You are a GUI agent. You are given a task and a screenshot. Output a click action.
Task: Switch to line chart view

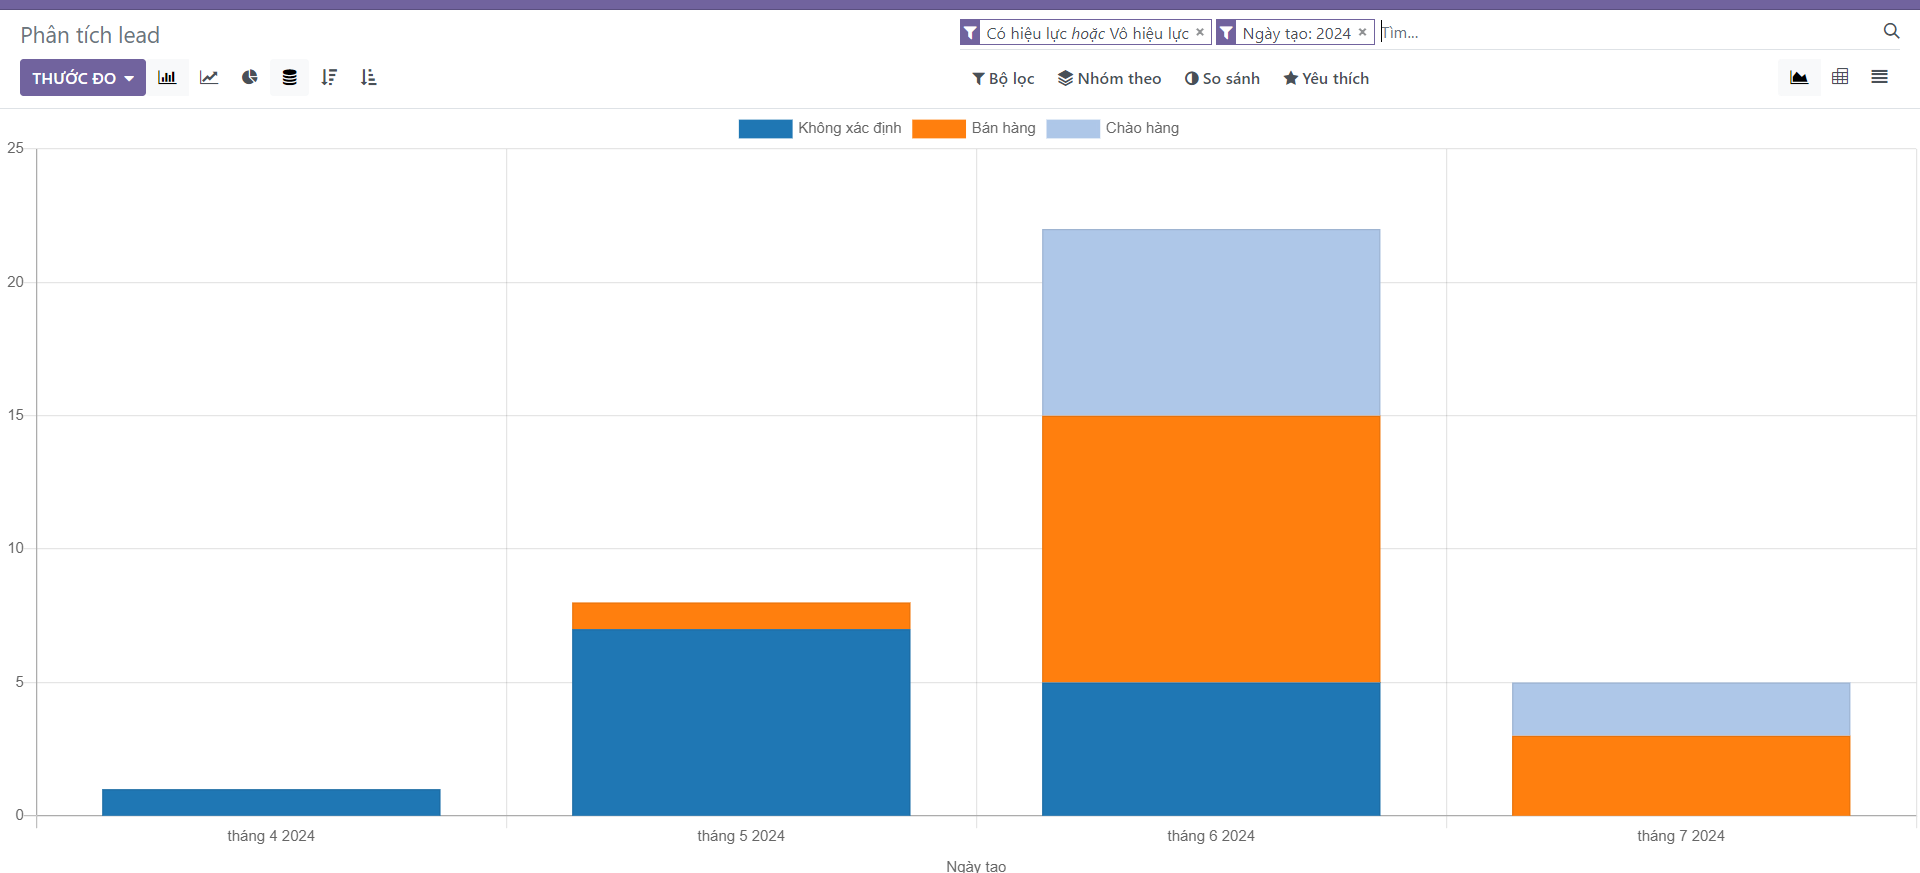[209, 78]
